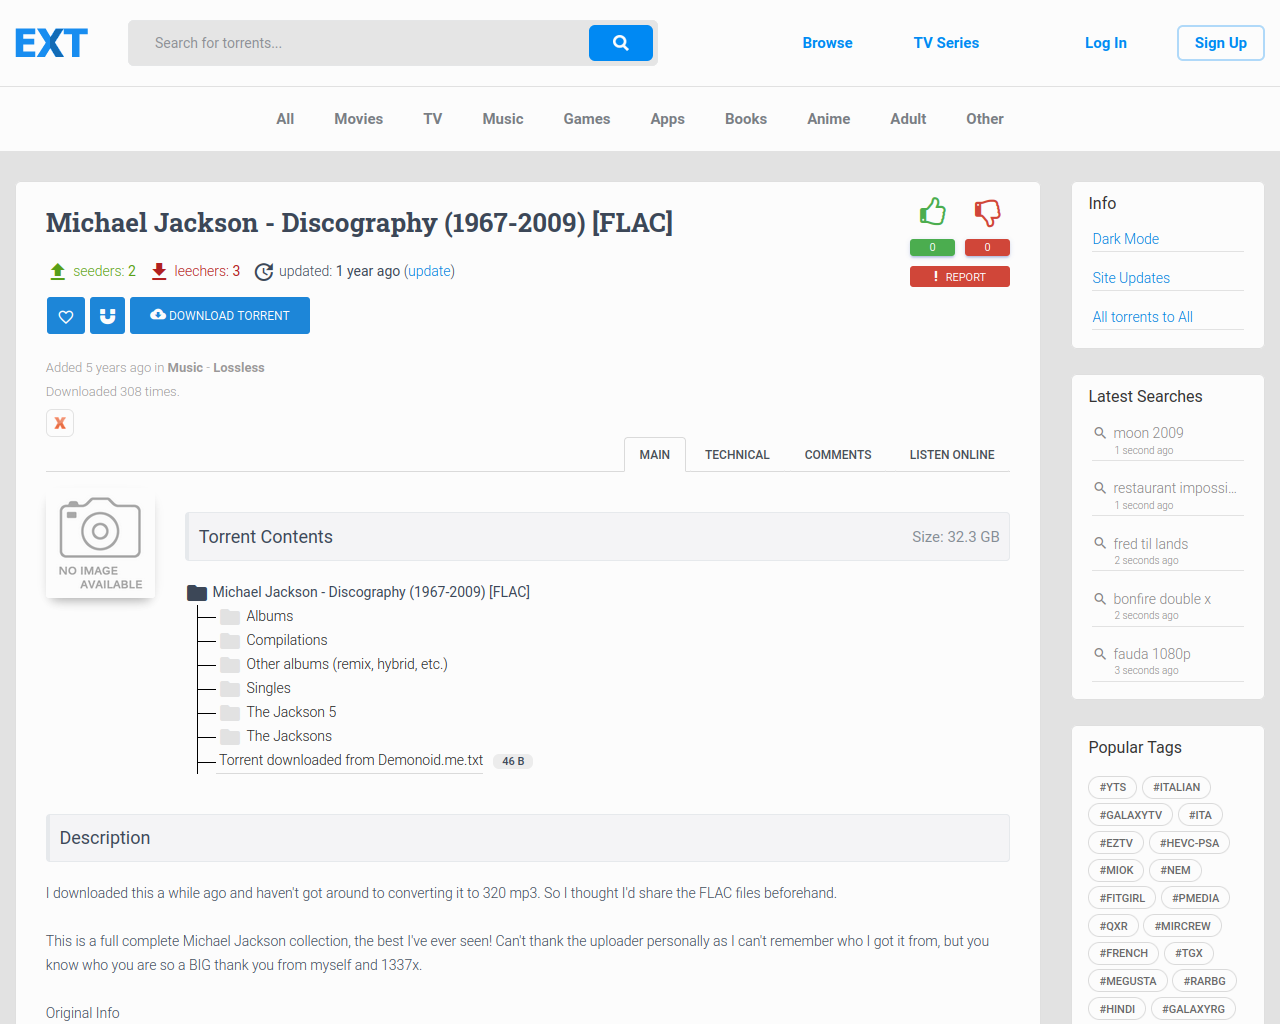Click the #HEVC-PSA popular tag

[x=1189, y=843]
